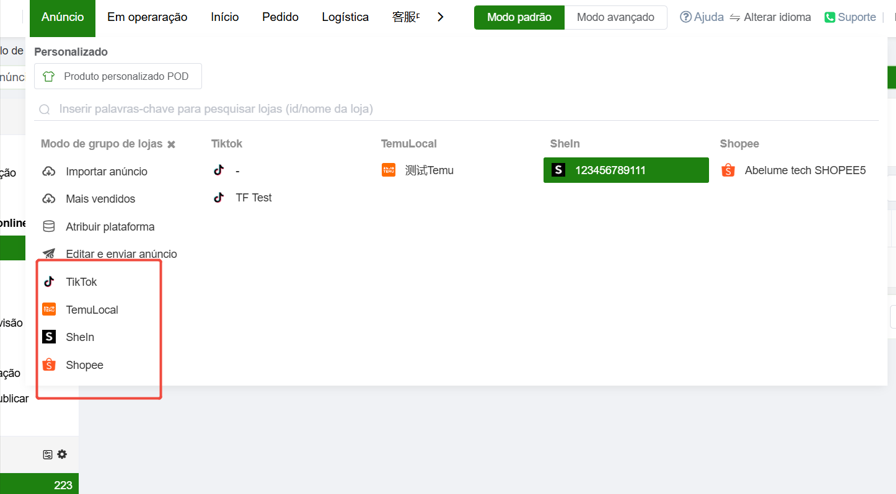Image resolution: width=896 pixels, height=494 pixels.
Task: Focus the store keyword search field
Action: point(400,109)
